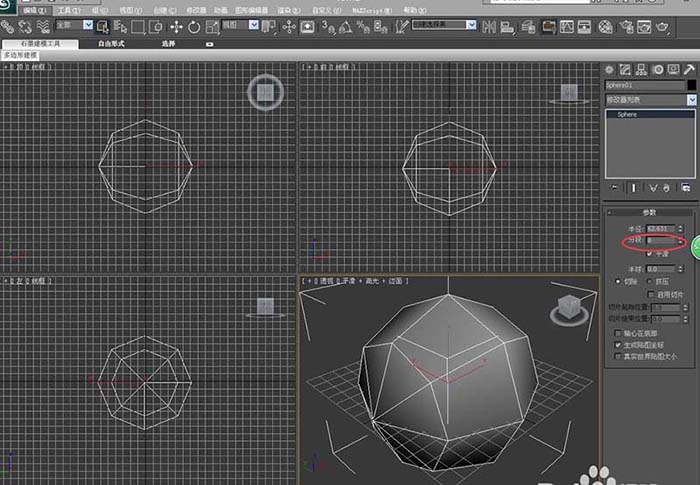
Task: Click Make Unique icon under modifier stack
Action: [653, 188]
